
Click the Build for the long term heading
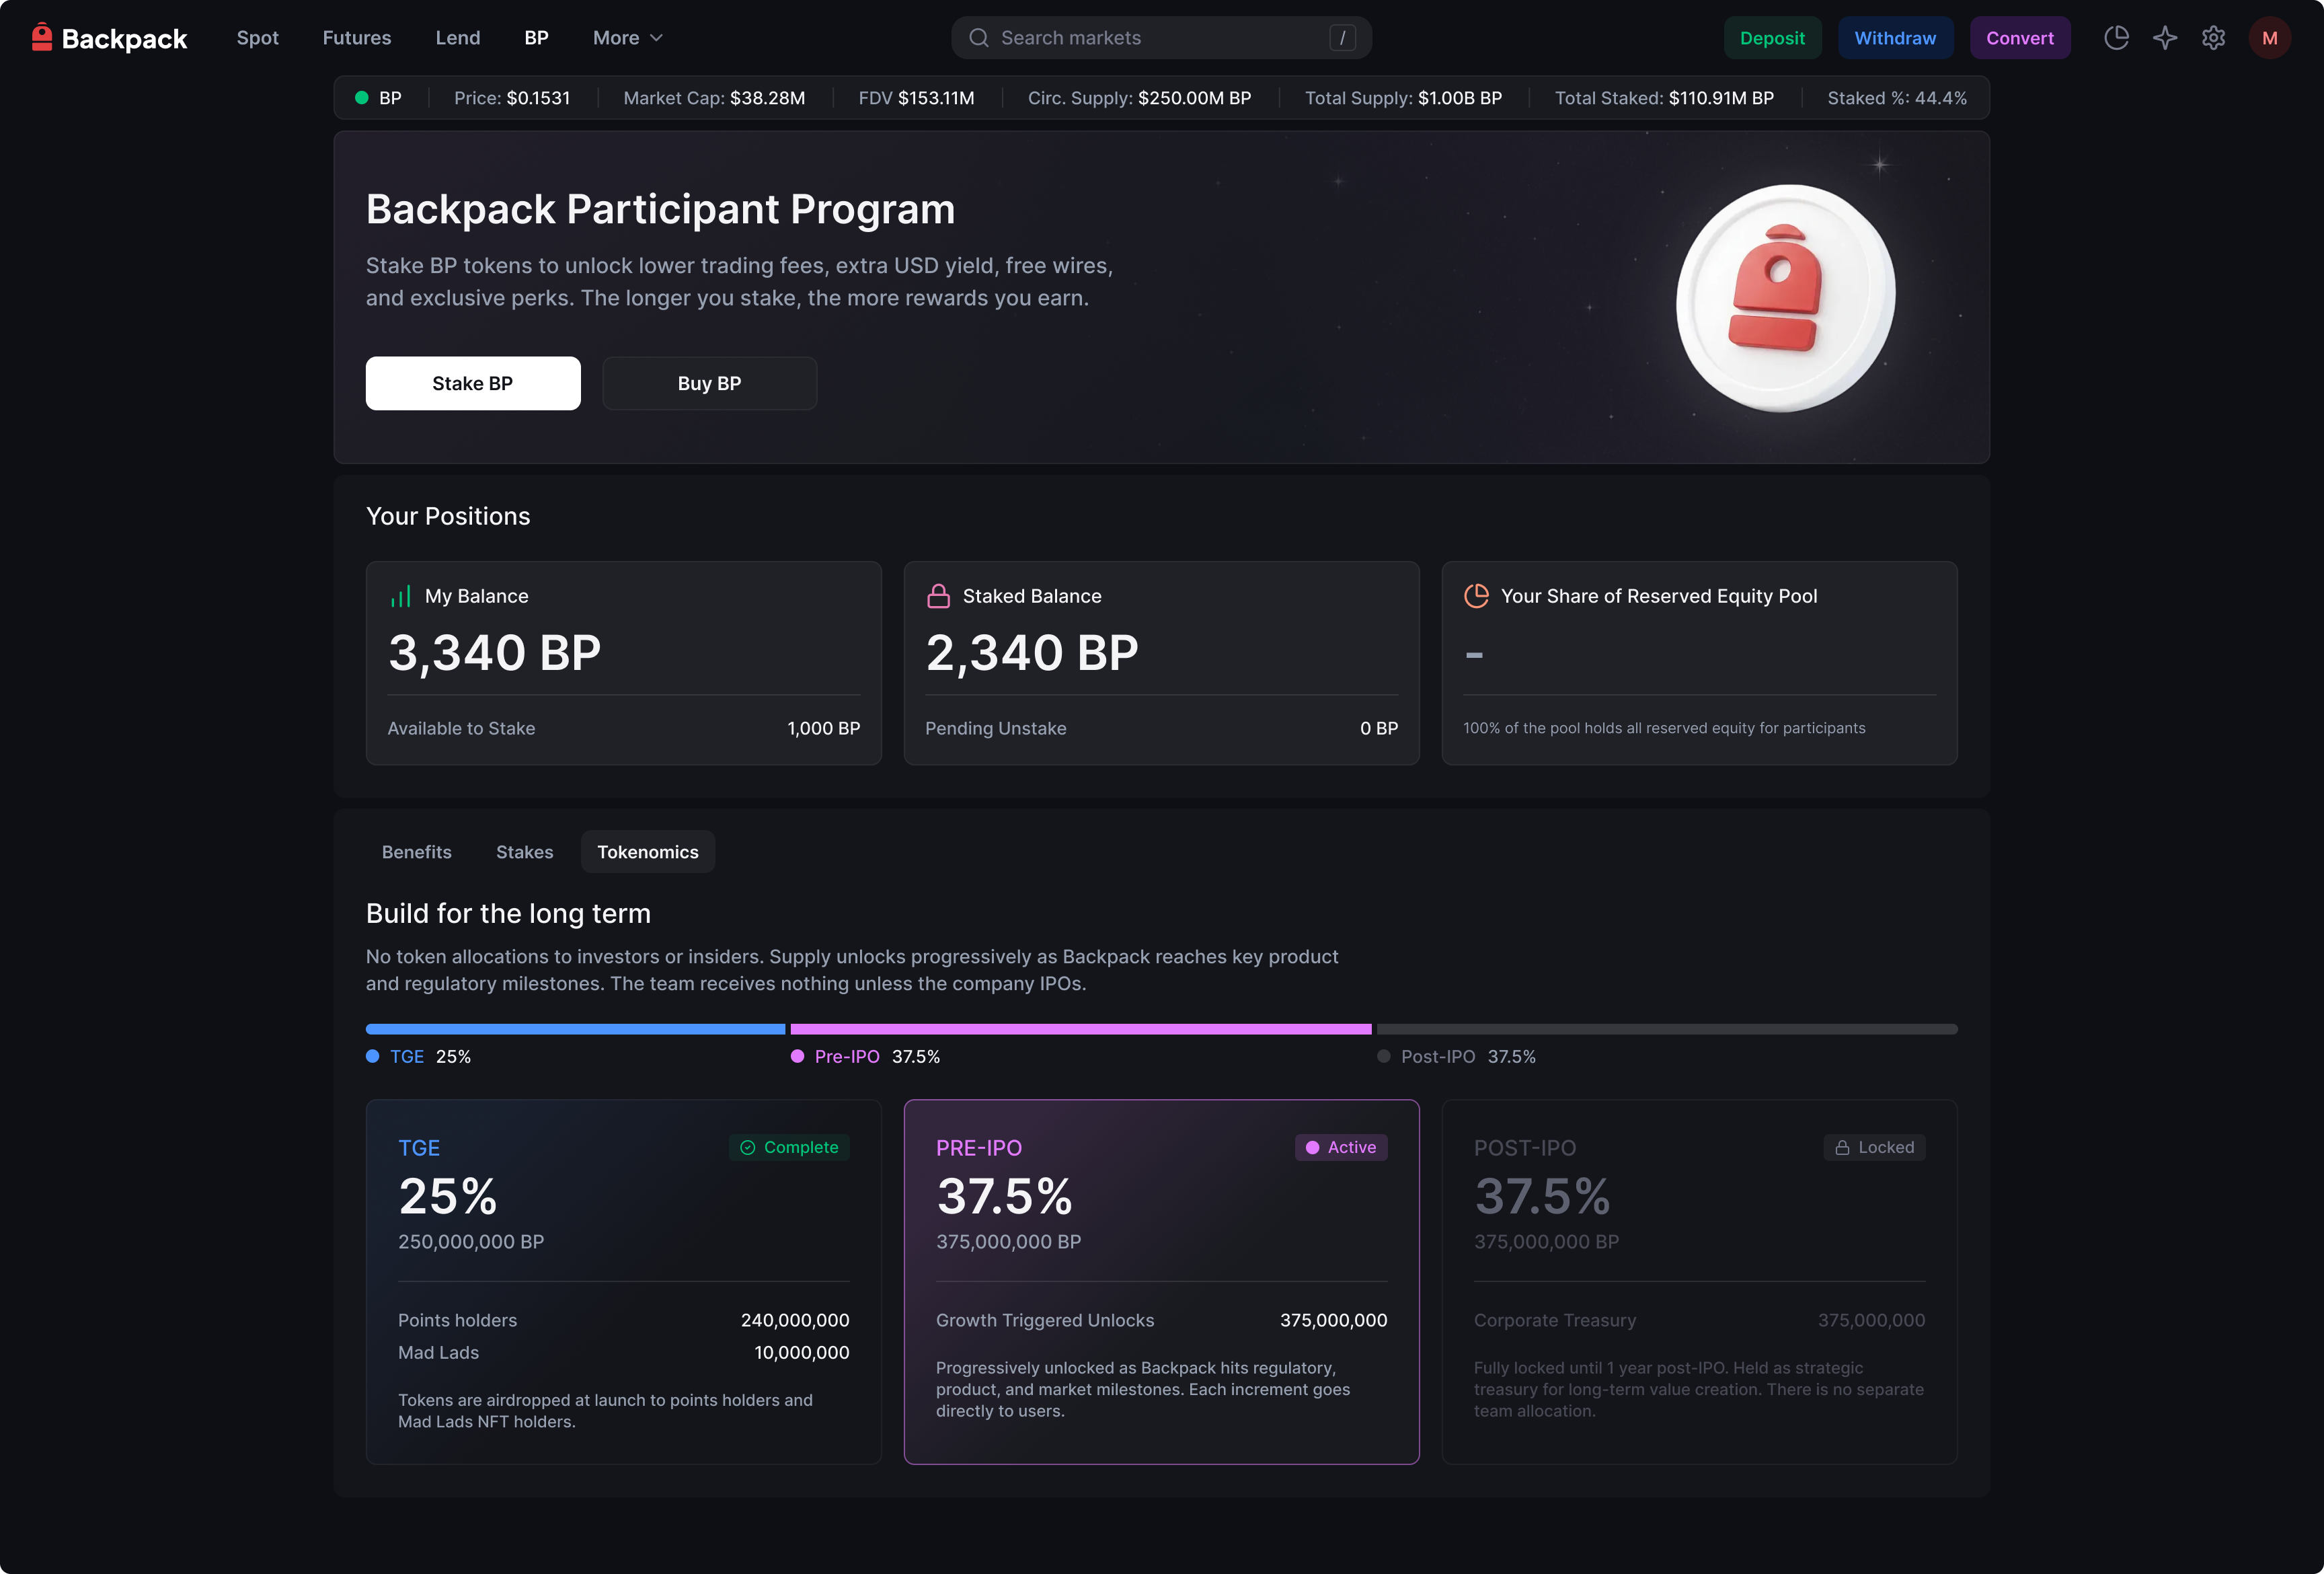[508, 913]
